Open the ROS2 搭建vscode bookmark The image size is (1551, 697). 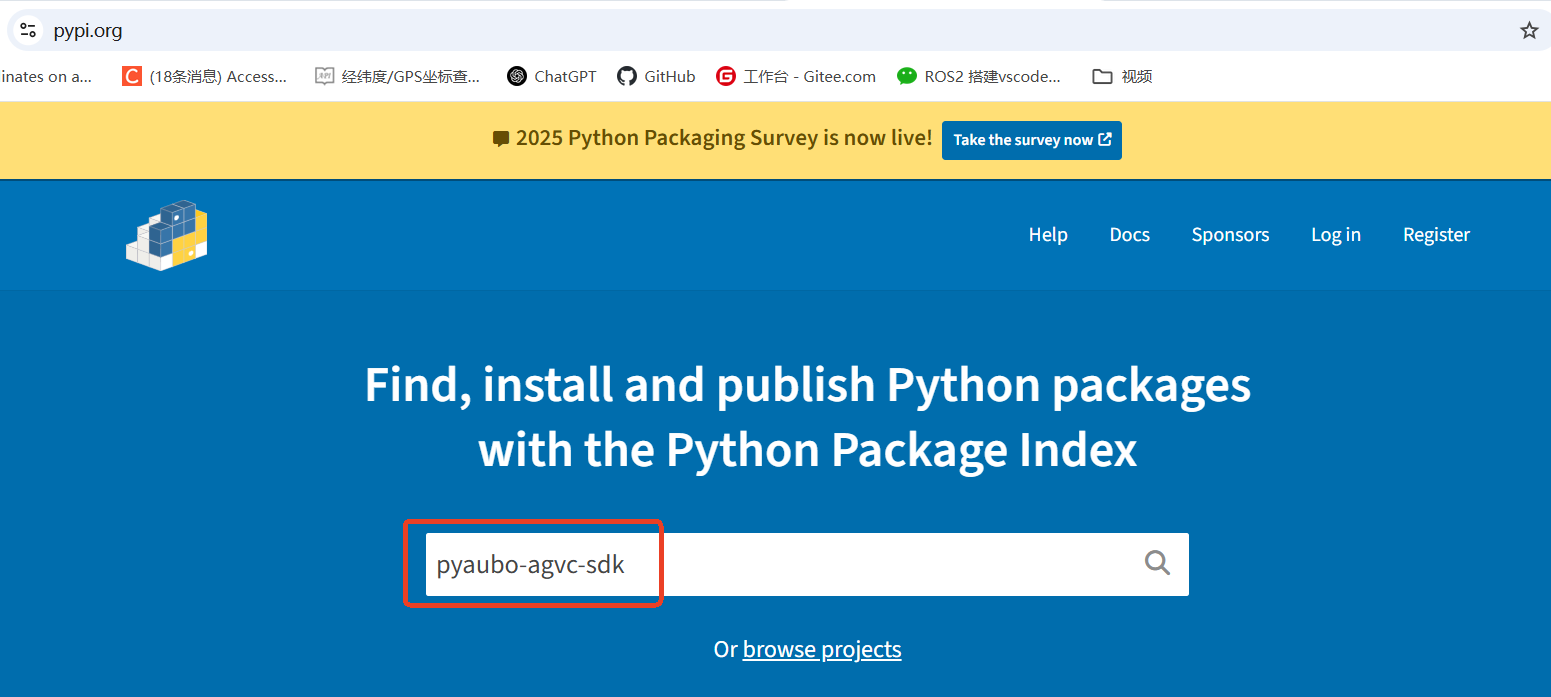pyautogui.click(x=979, y=76)
